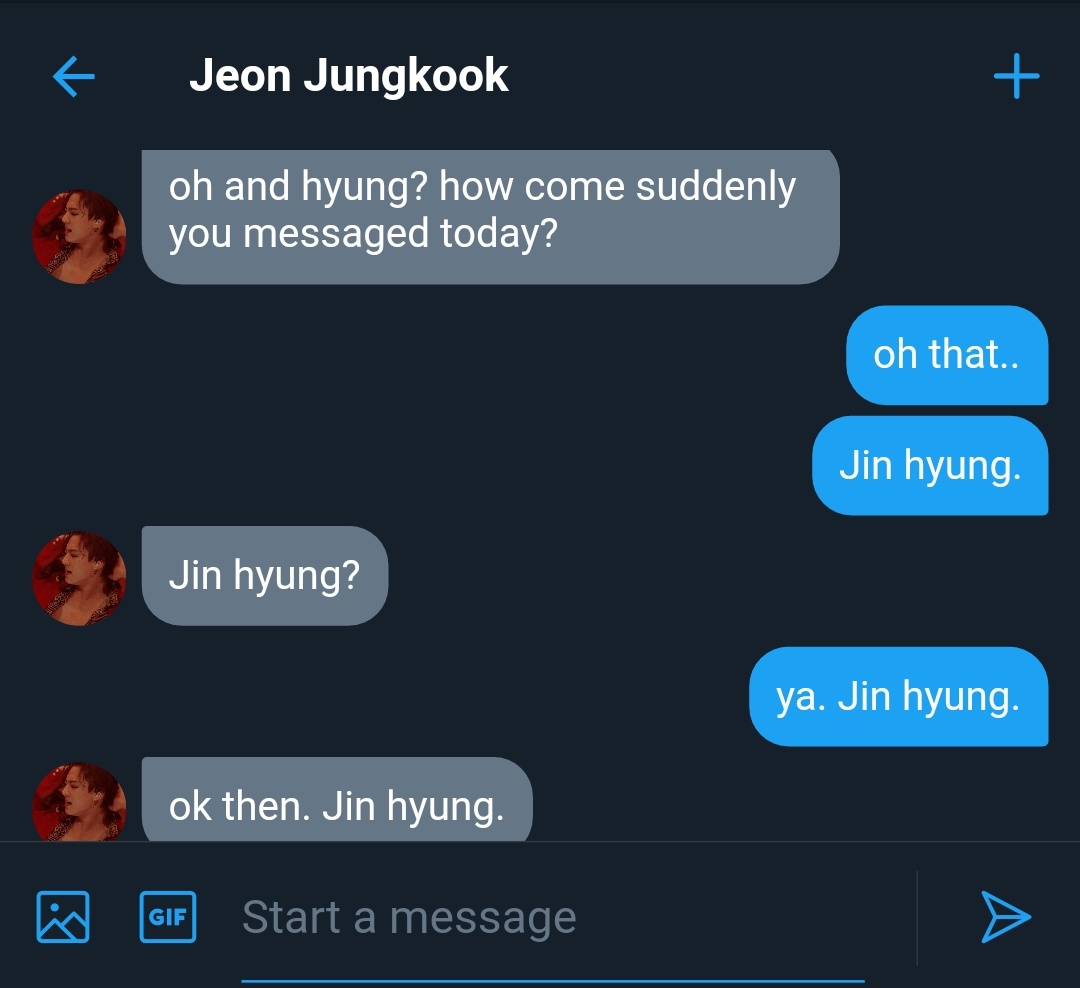
Task: Open the GIF picker icon
Action: click(167, 917)
